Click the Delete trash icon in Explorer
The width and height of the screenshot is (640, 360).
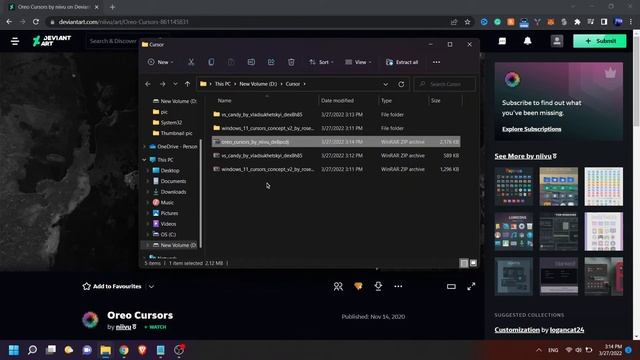click(291, 62)
